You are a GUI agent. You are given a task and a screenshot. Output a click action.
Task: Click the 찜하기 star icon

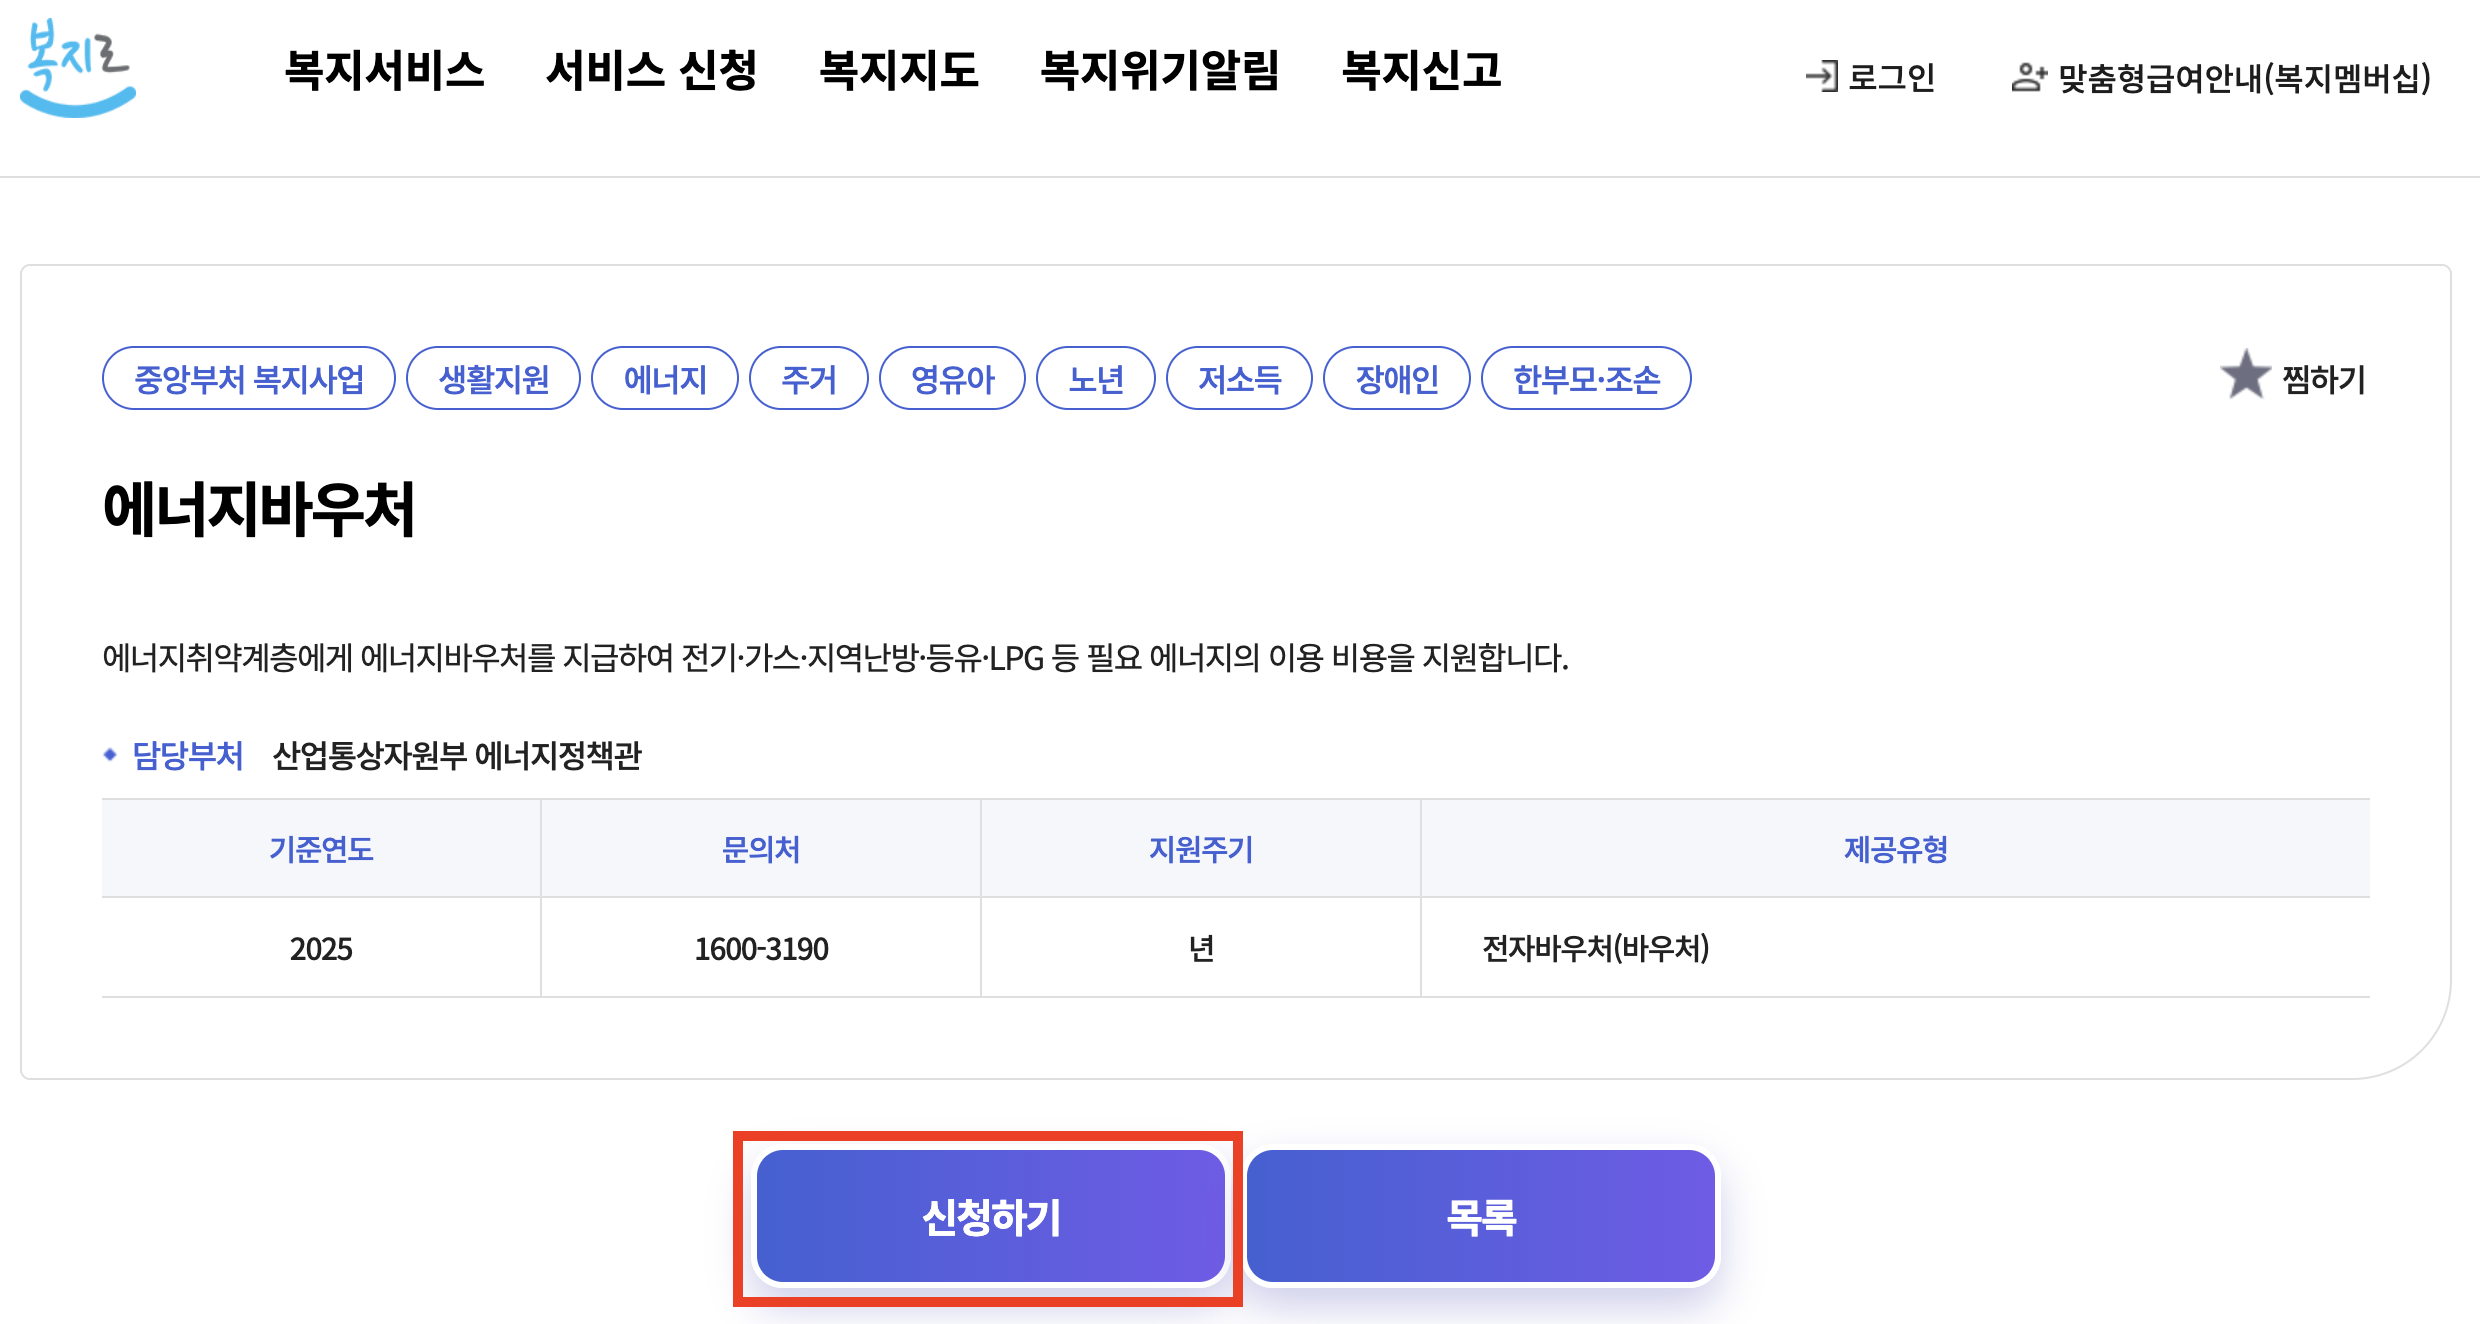click(x=2245, y=376)
